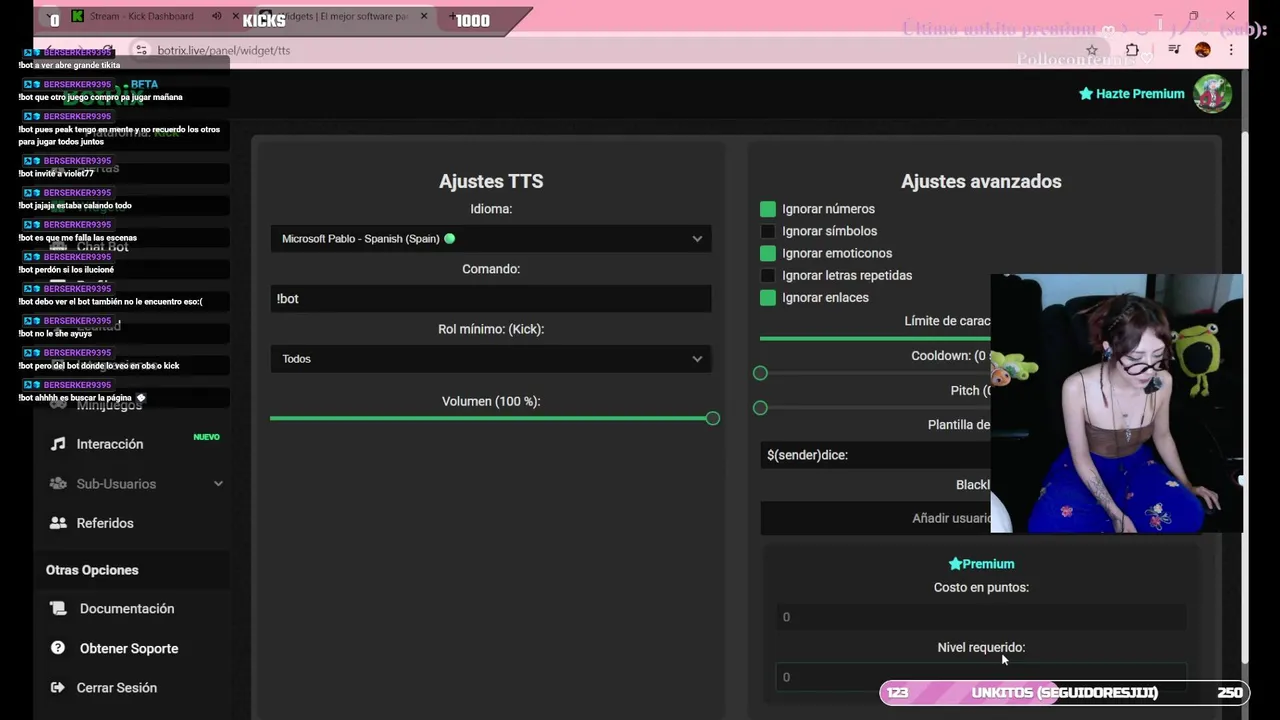Image resolution: width=1280 pixels, height=720 pixels.
Task: Focus the Comando input field with !bot
Action: pyautogui.click(x=491, y=299)
